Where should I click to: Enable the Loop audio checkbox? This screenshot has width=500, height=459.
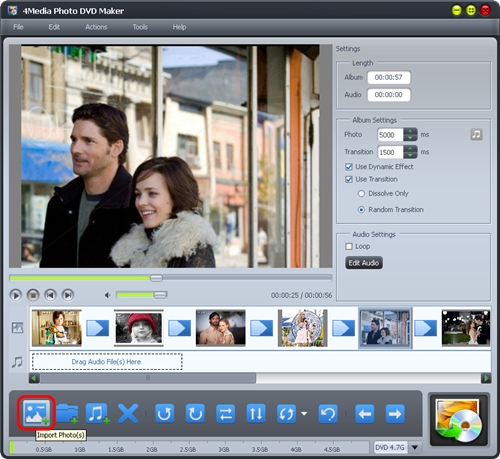pos(349,246)
